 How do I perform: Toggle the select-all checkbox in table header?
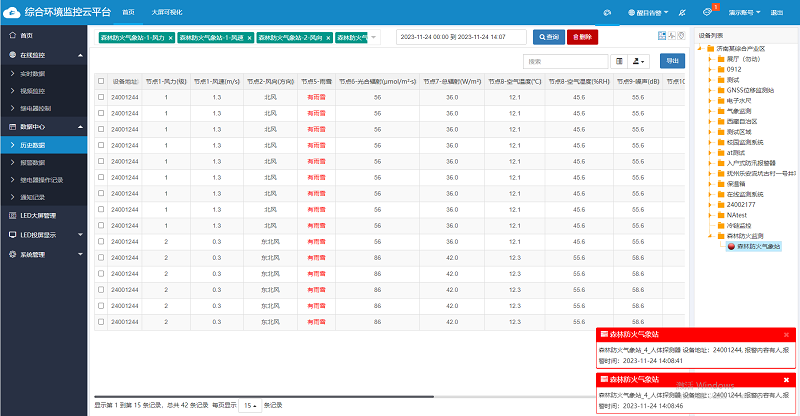point(101,81)
